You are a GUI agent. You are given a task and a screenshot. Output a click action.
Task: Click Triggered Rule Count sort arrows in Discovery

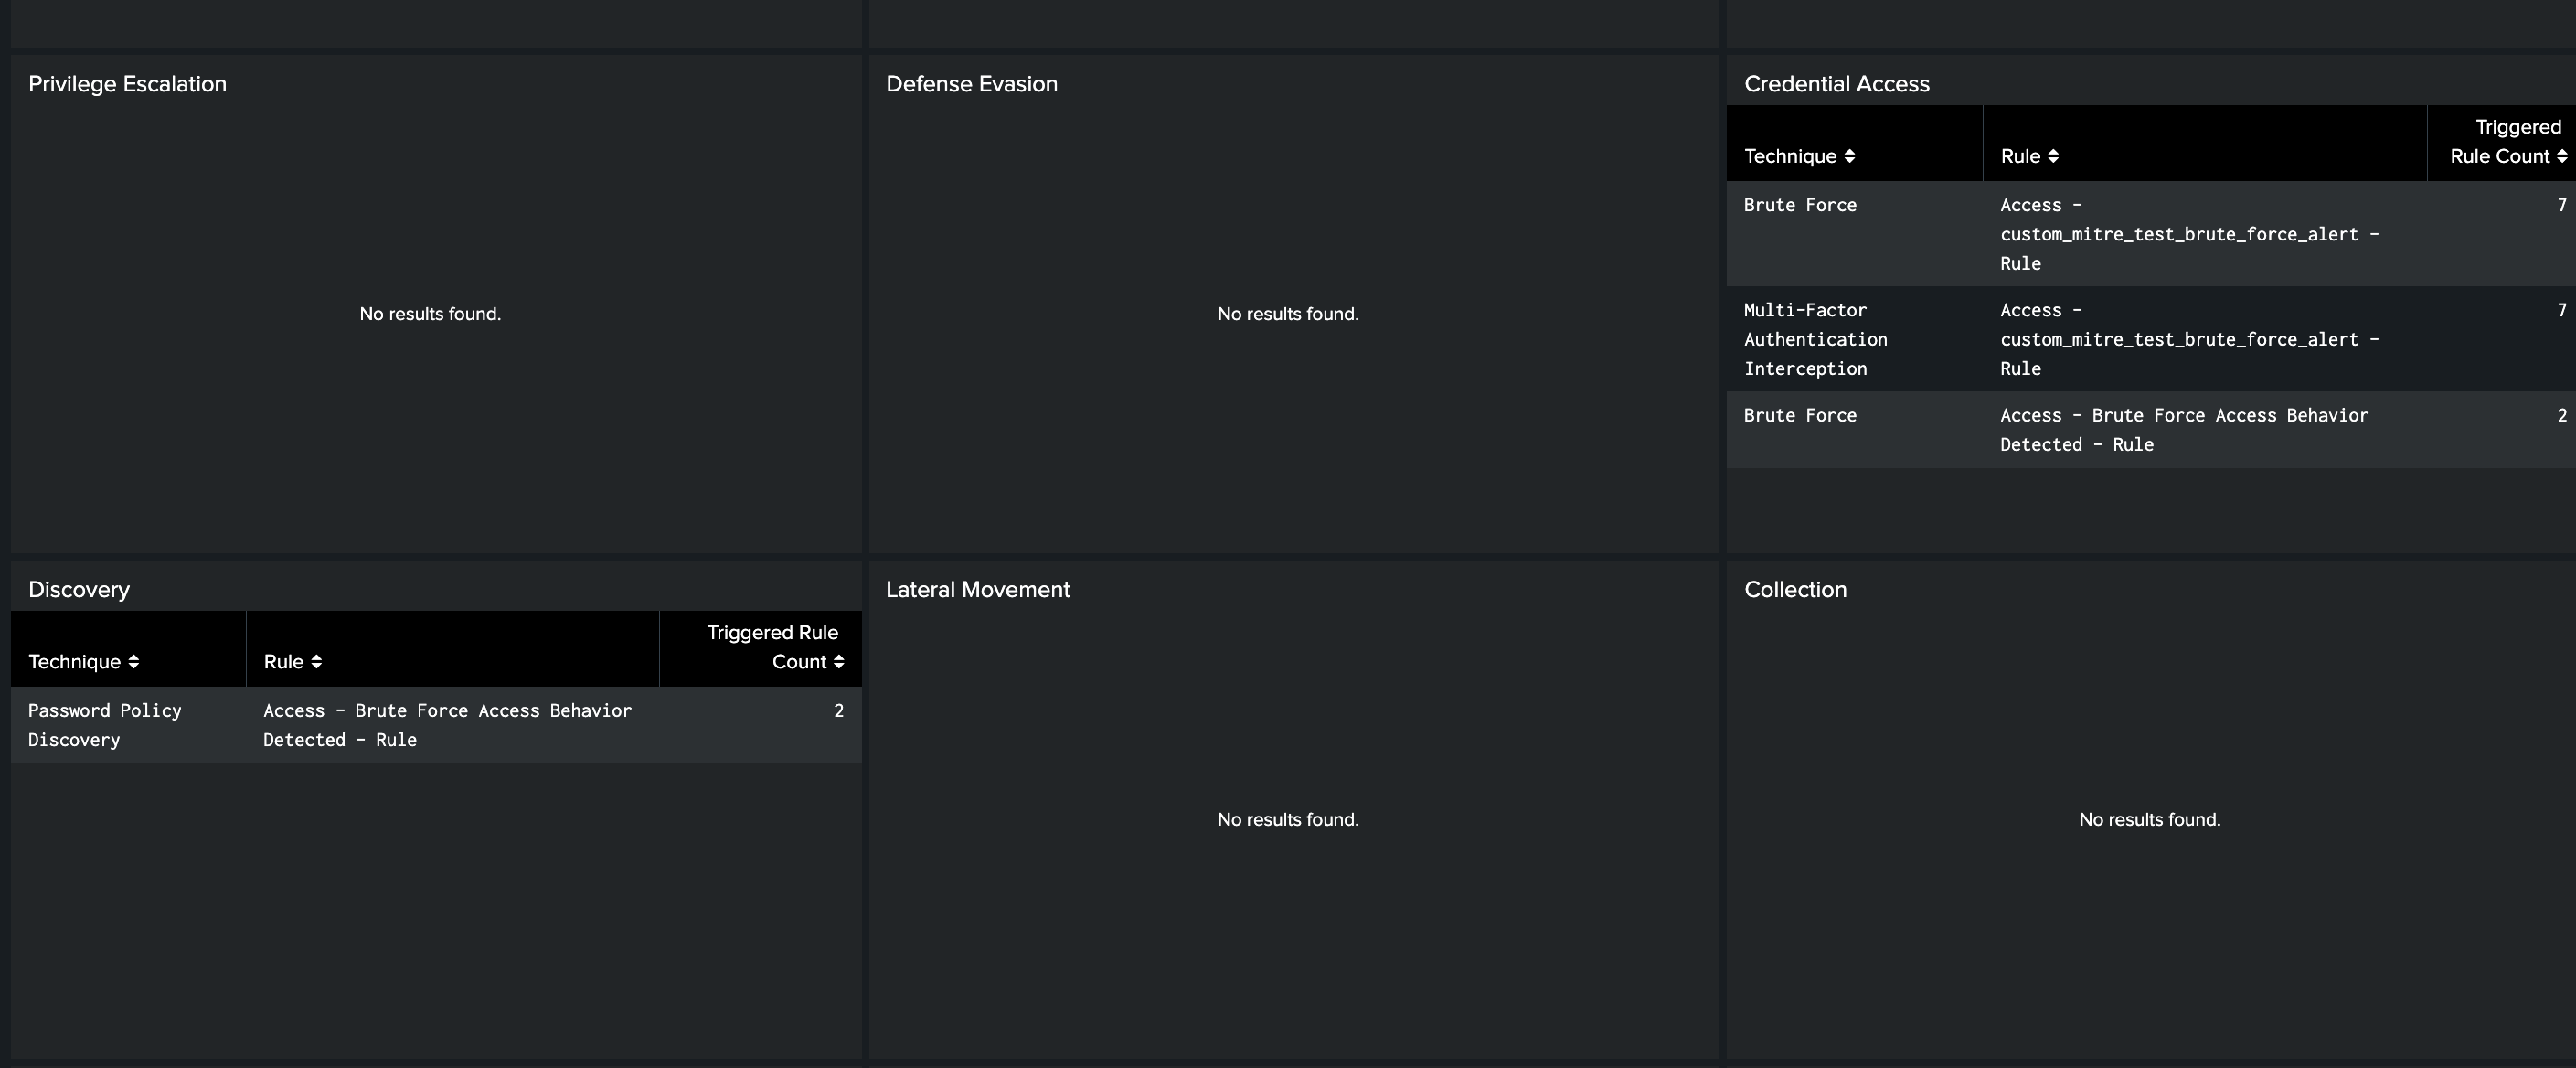click(838, 662)
